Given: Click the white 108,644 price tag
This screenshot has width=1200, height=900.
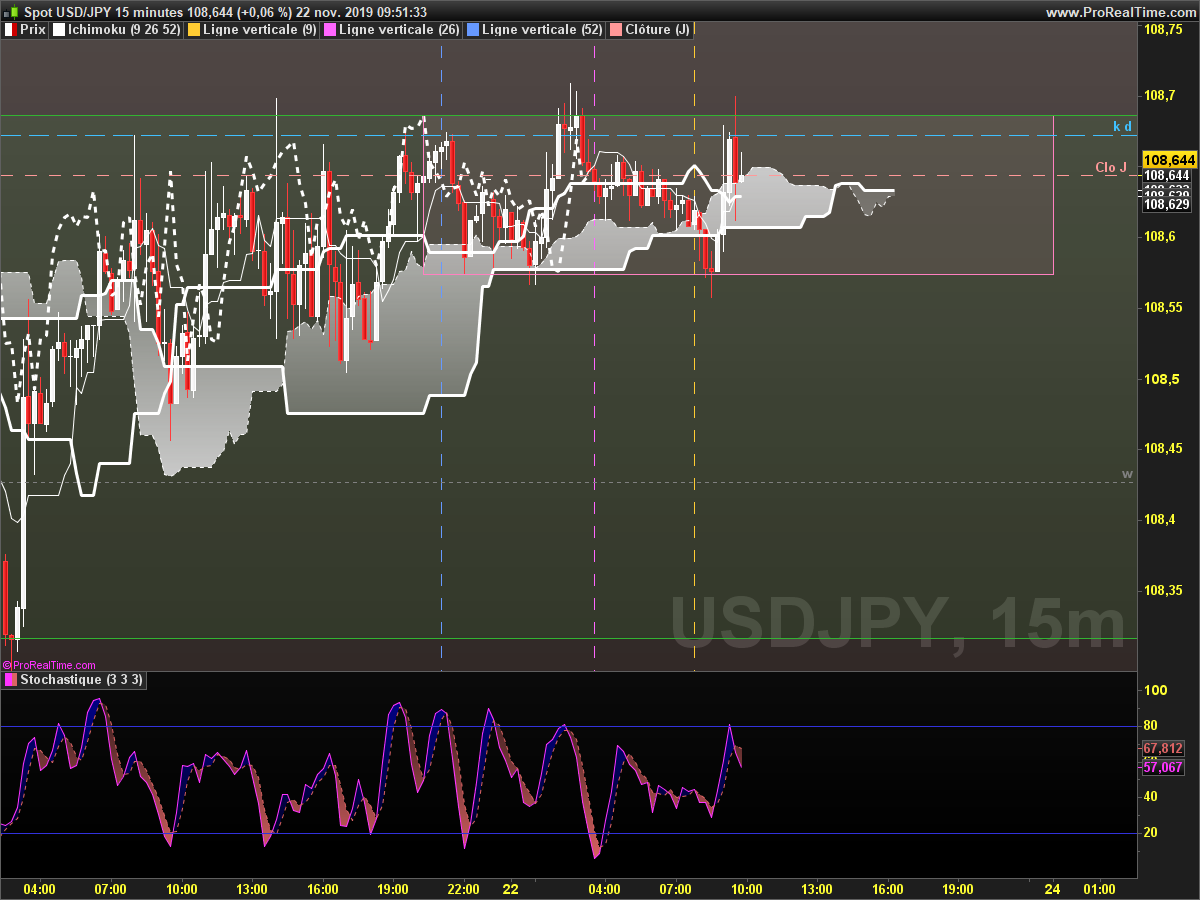Looking at the screenshot, I should [1166, 176].
